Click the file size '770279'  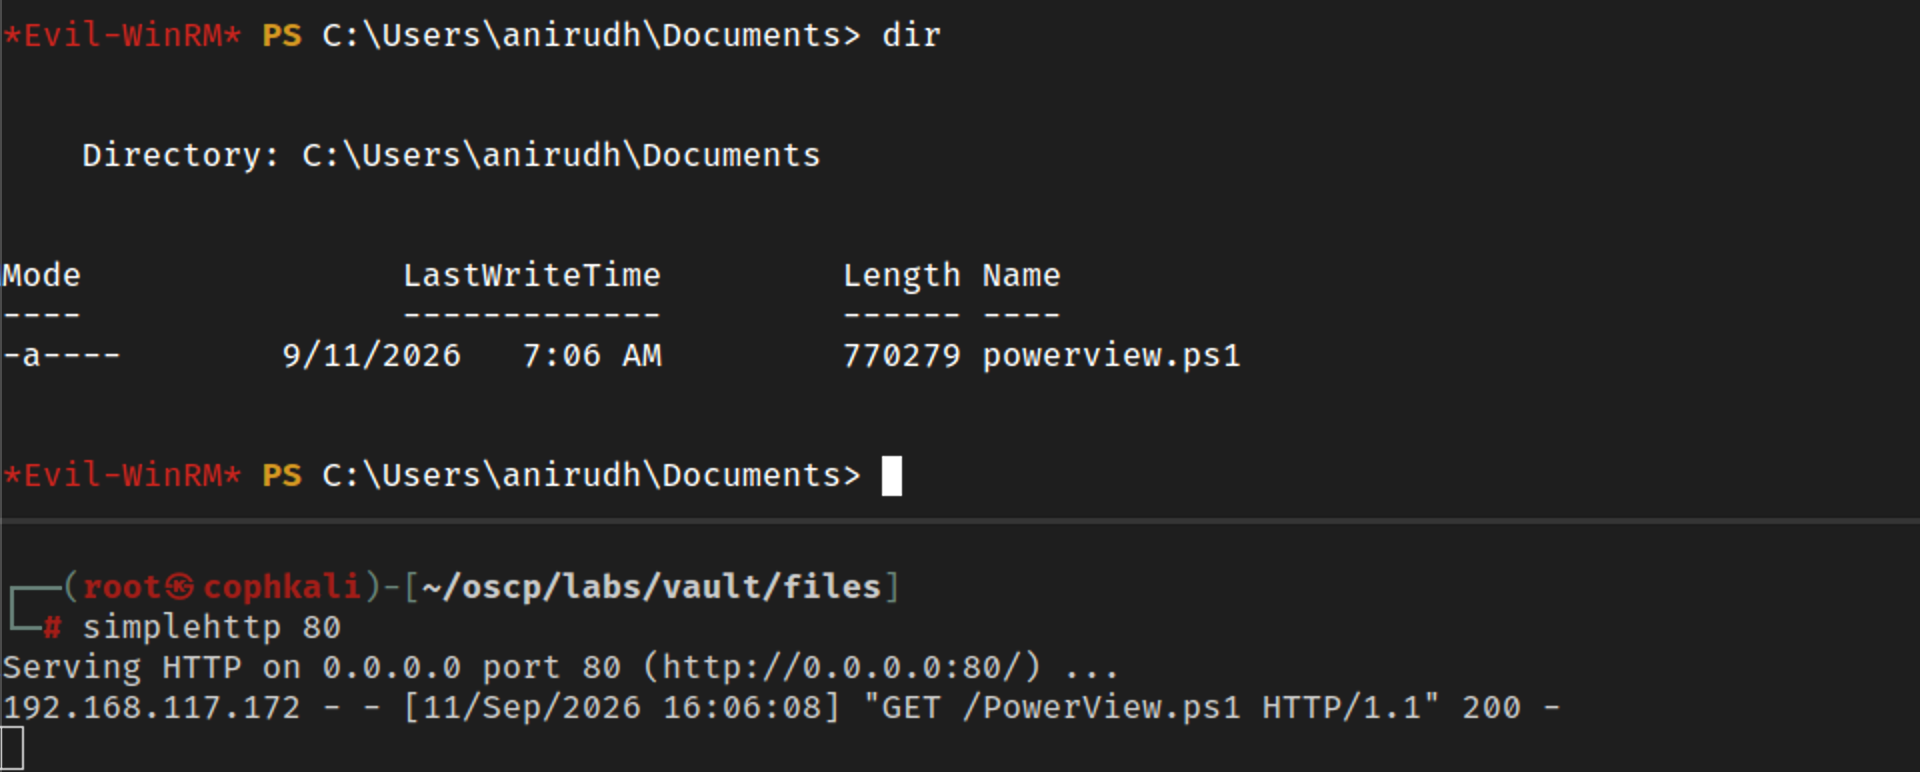click(901, 355)
